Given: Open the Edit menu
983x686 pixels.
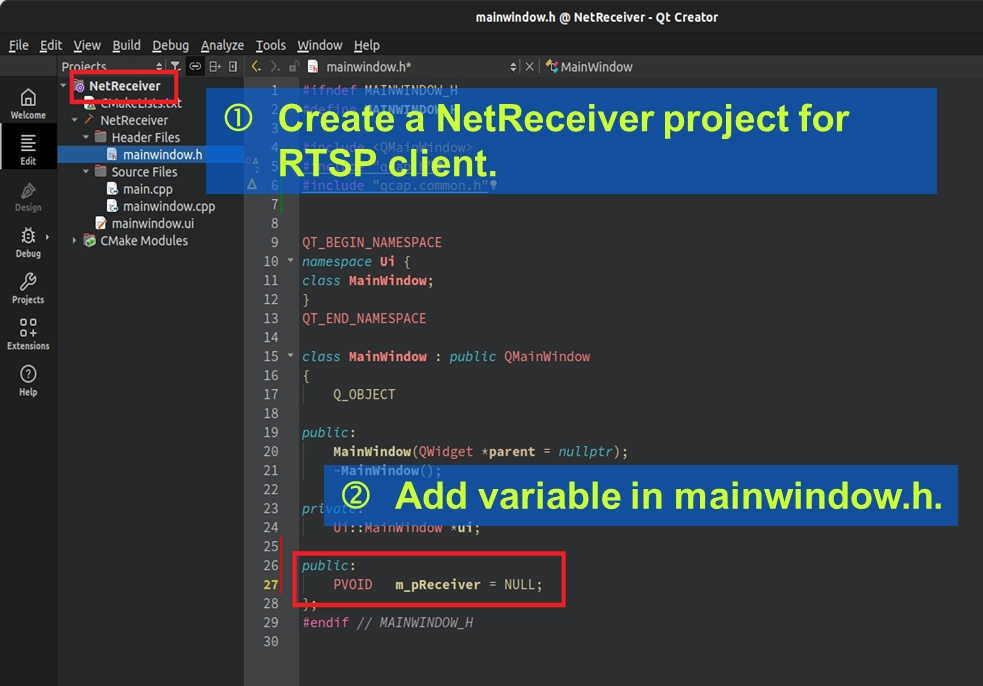Looking at the screenshot, I should point(51,45).
